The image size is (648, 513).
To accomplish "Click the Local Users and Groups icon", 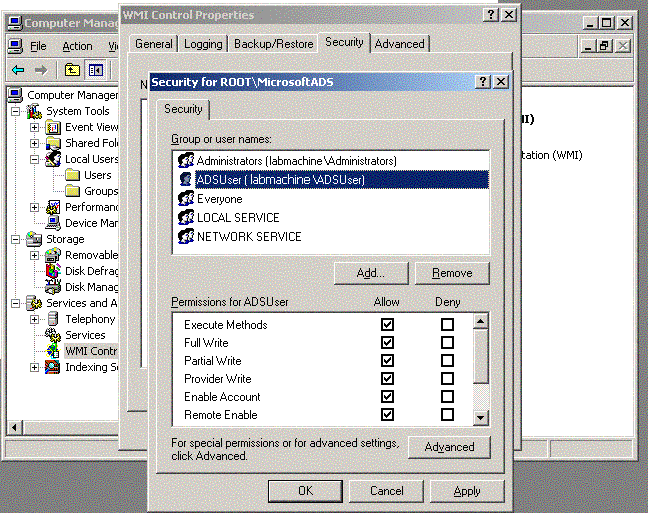I will pyautogui.click(x=53, y=159).
